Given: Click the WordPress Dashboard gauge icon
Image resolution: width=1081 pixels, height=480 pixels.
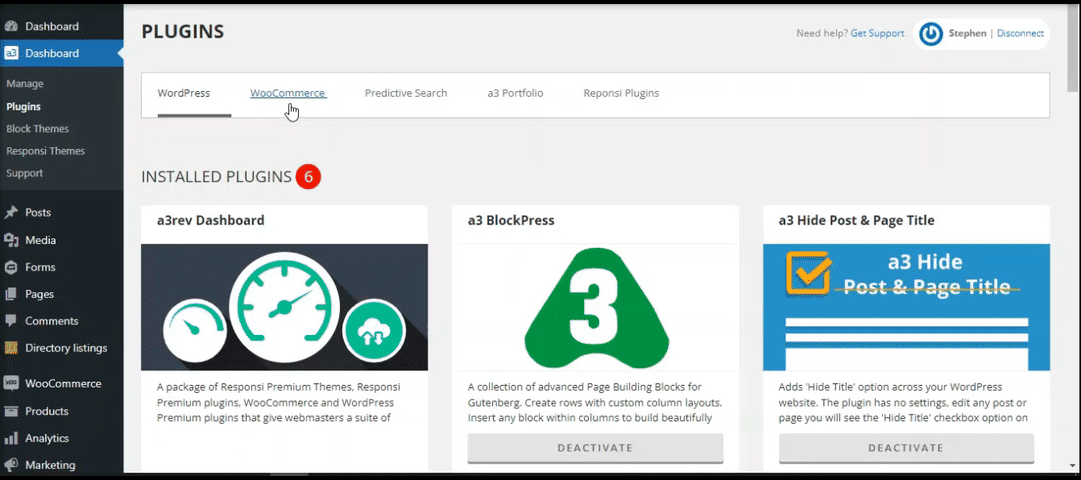Looking at the screenshot, I should [x=10, y=26].
